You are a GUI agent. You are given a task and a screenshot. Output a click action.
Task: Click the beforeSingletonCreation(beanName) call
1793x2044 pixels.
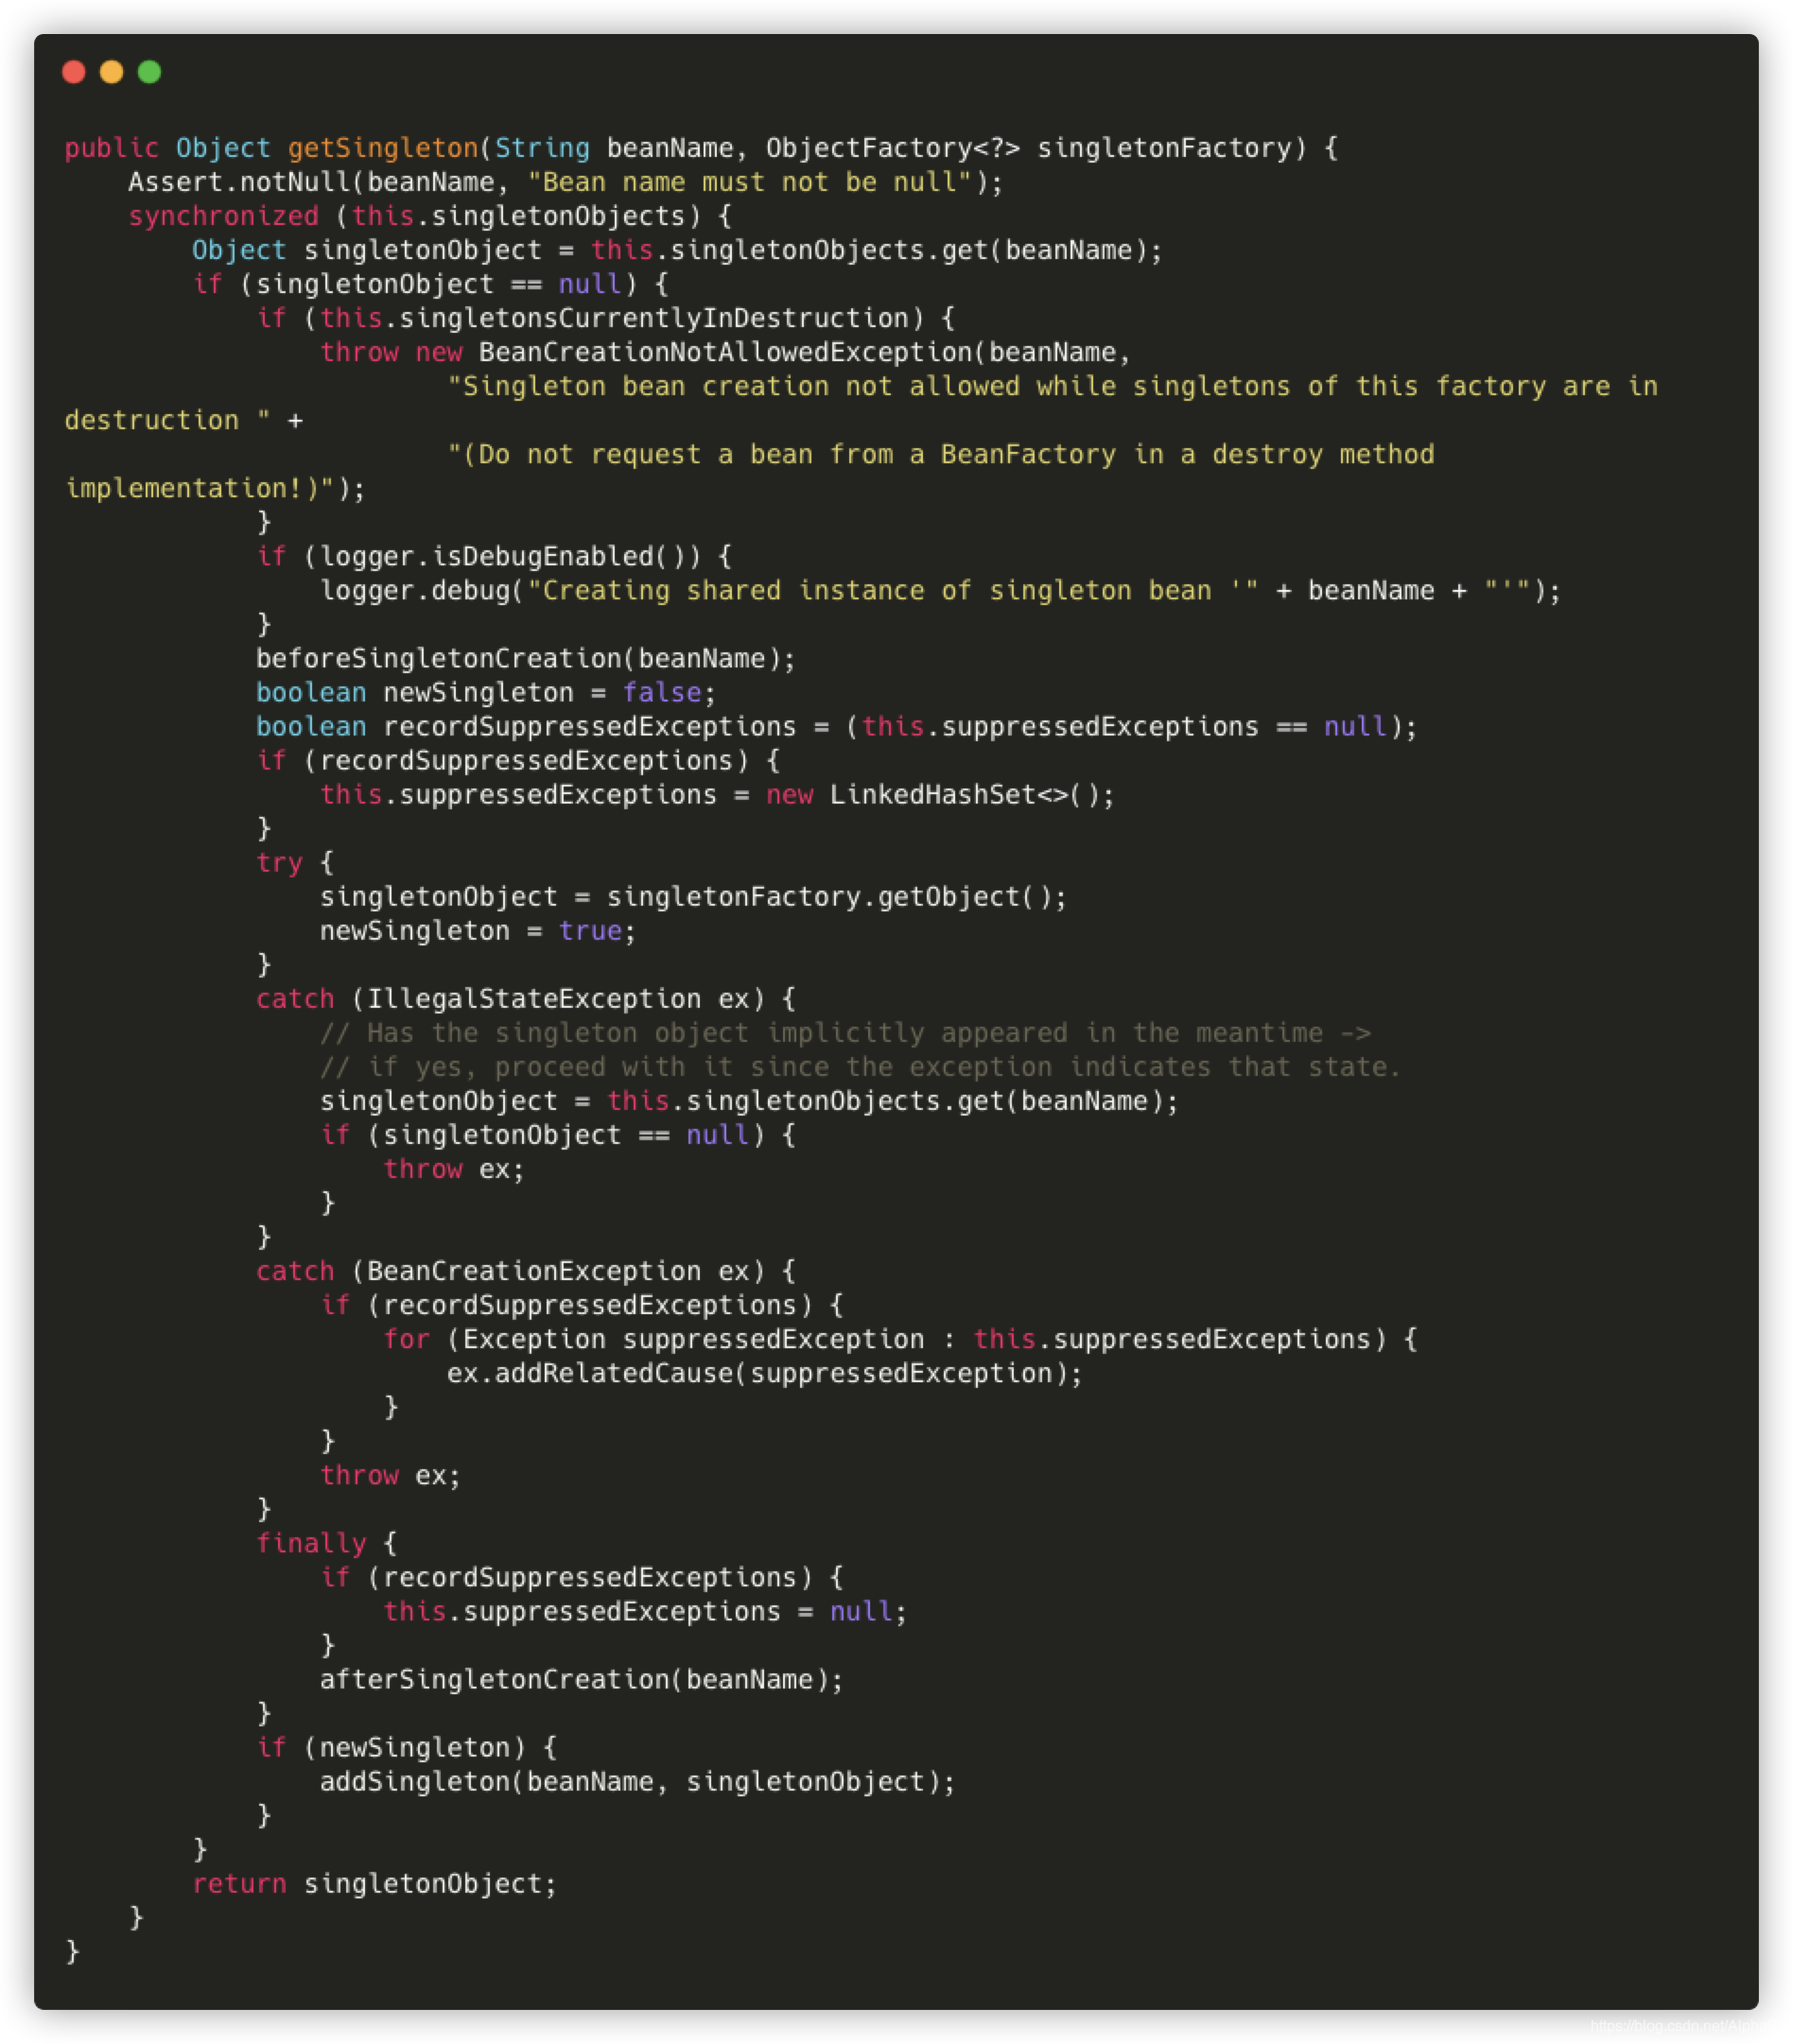[x=525, y=658]
